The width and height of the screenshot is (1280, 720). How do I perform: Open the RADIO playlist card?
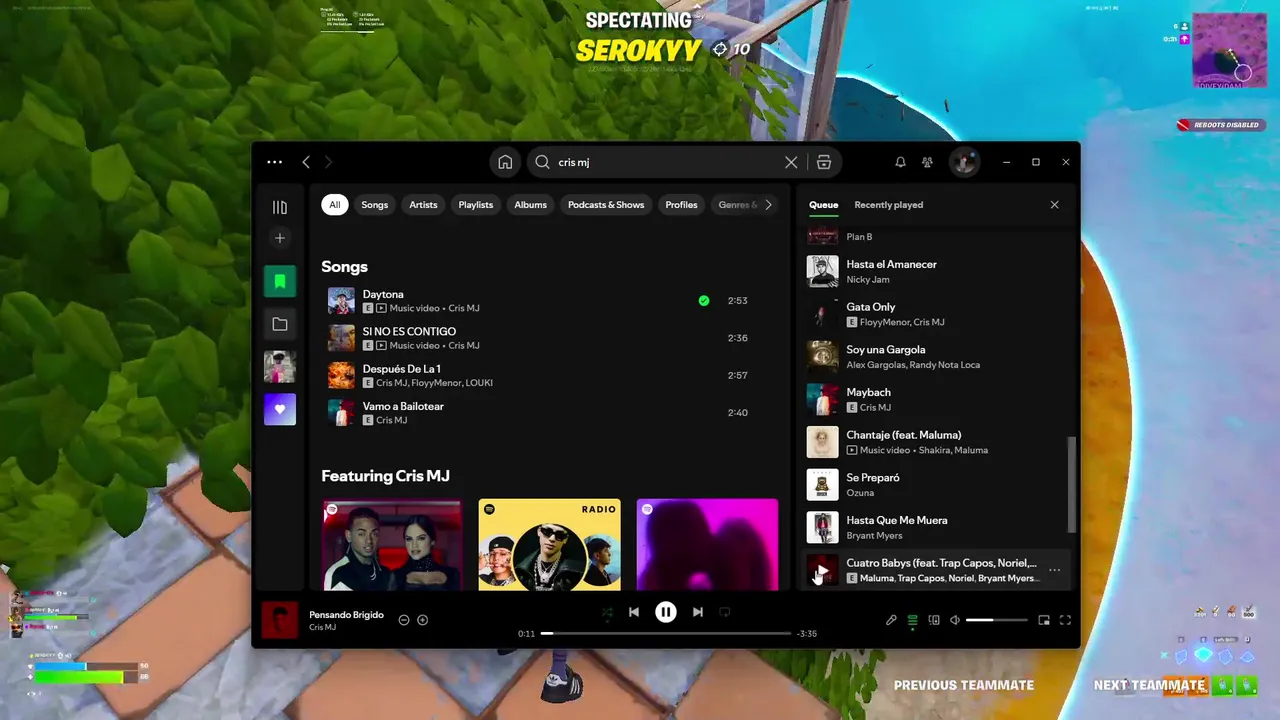point(549,545)
